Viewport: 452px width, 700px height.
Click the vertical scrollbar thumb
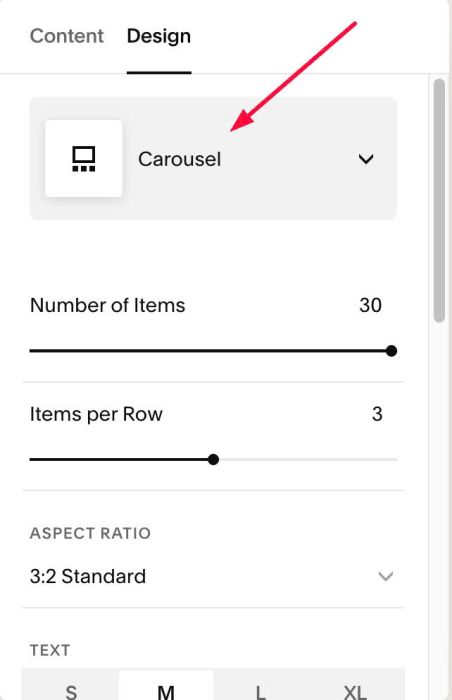[x=439, y=200]
